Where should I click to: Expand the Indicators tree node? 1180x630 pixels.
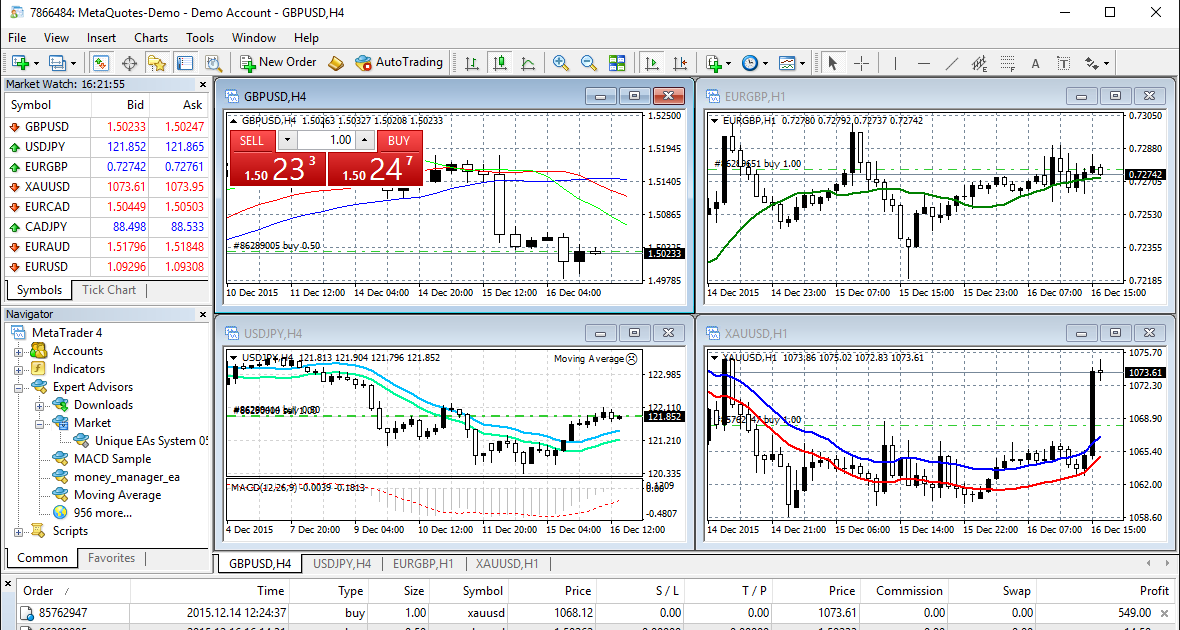[x=18, y=370]
